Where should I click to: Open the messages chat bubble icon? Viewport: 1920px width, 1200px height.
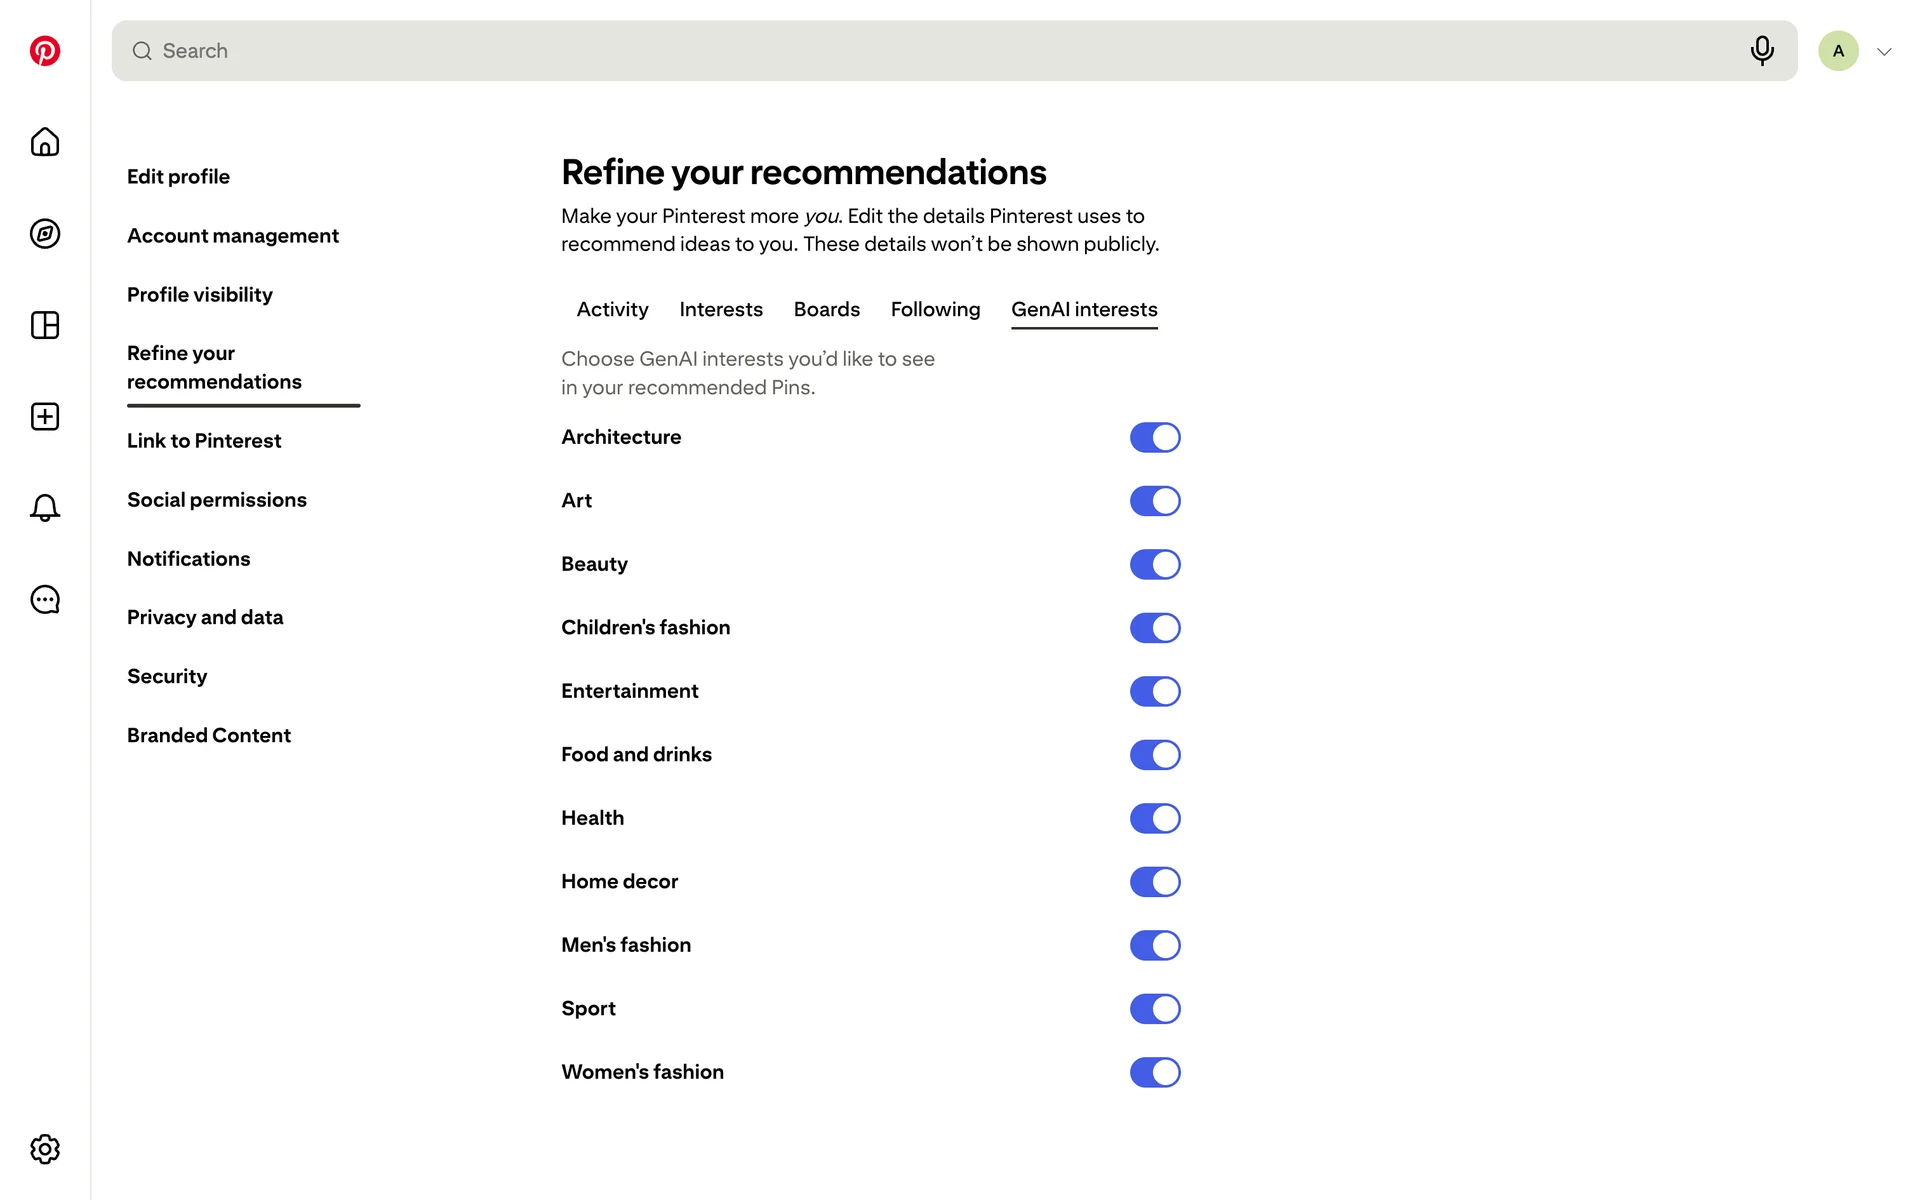tap(45, 600)
